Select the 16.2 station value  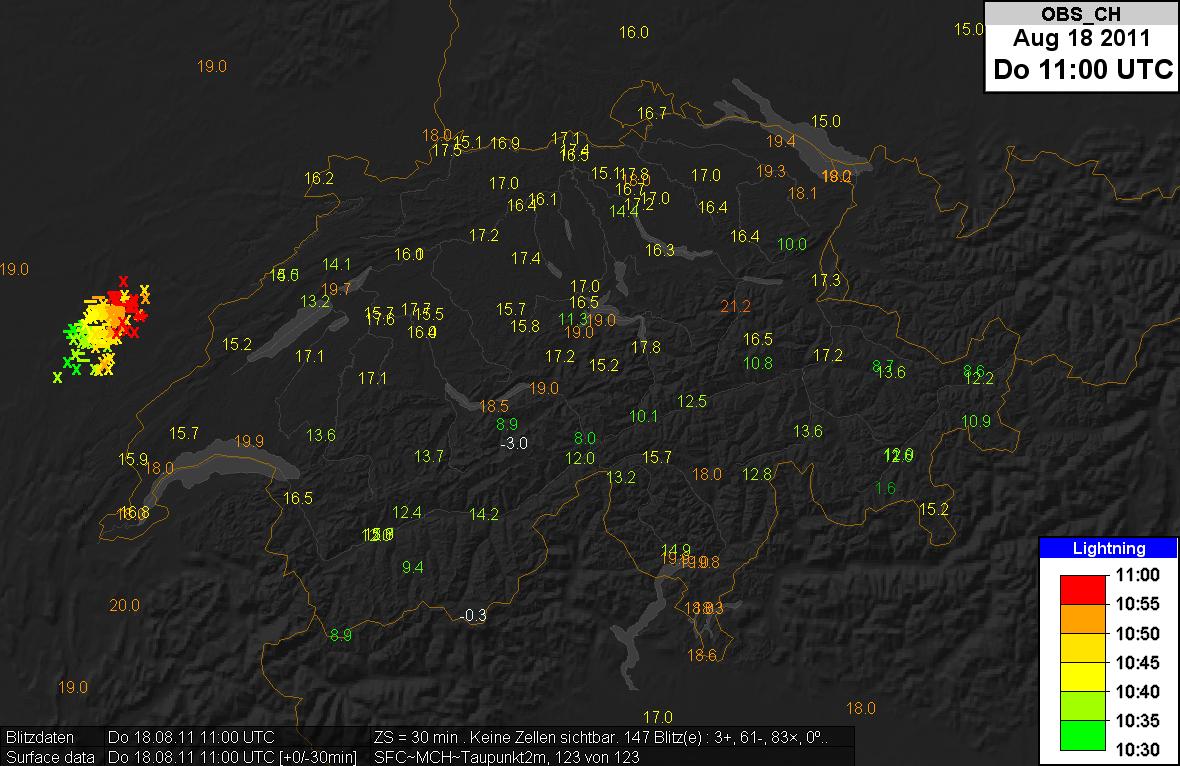(318, 178)
